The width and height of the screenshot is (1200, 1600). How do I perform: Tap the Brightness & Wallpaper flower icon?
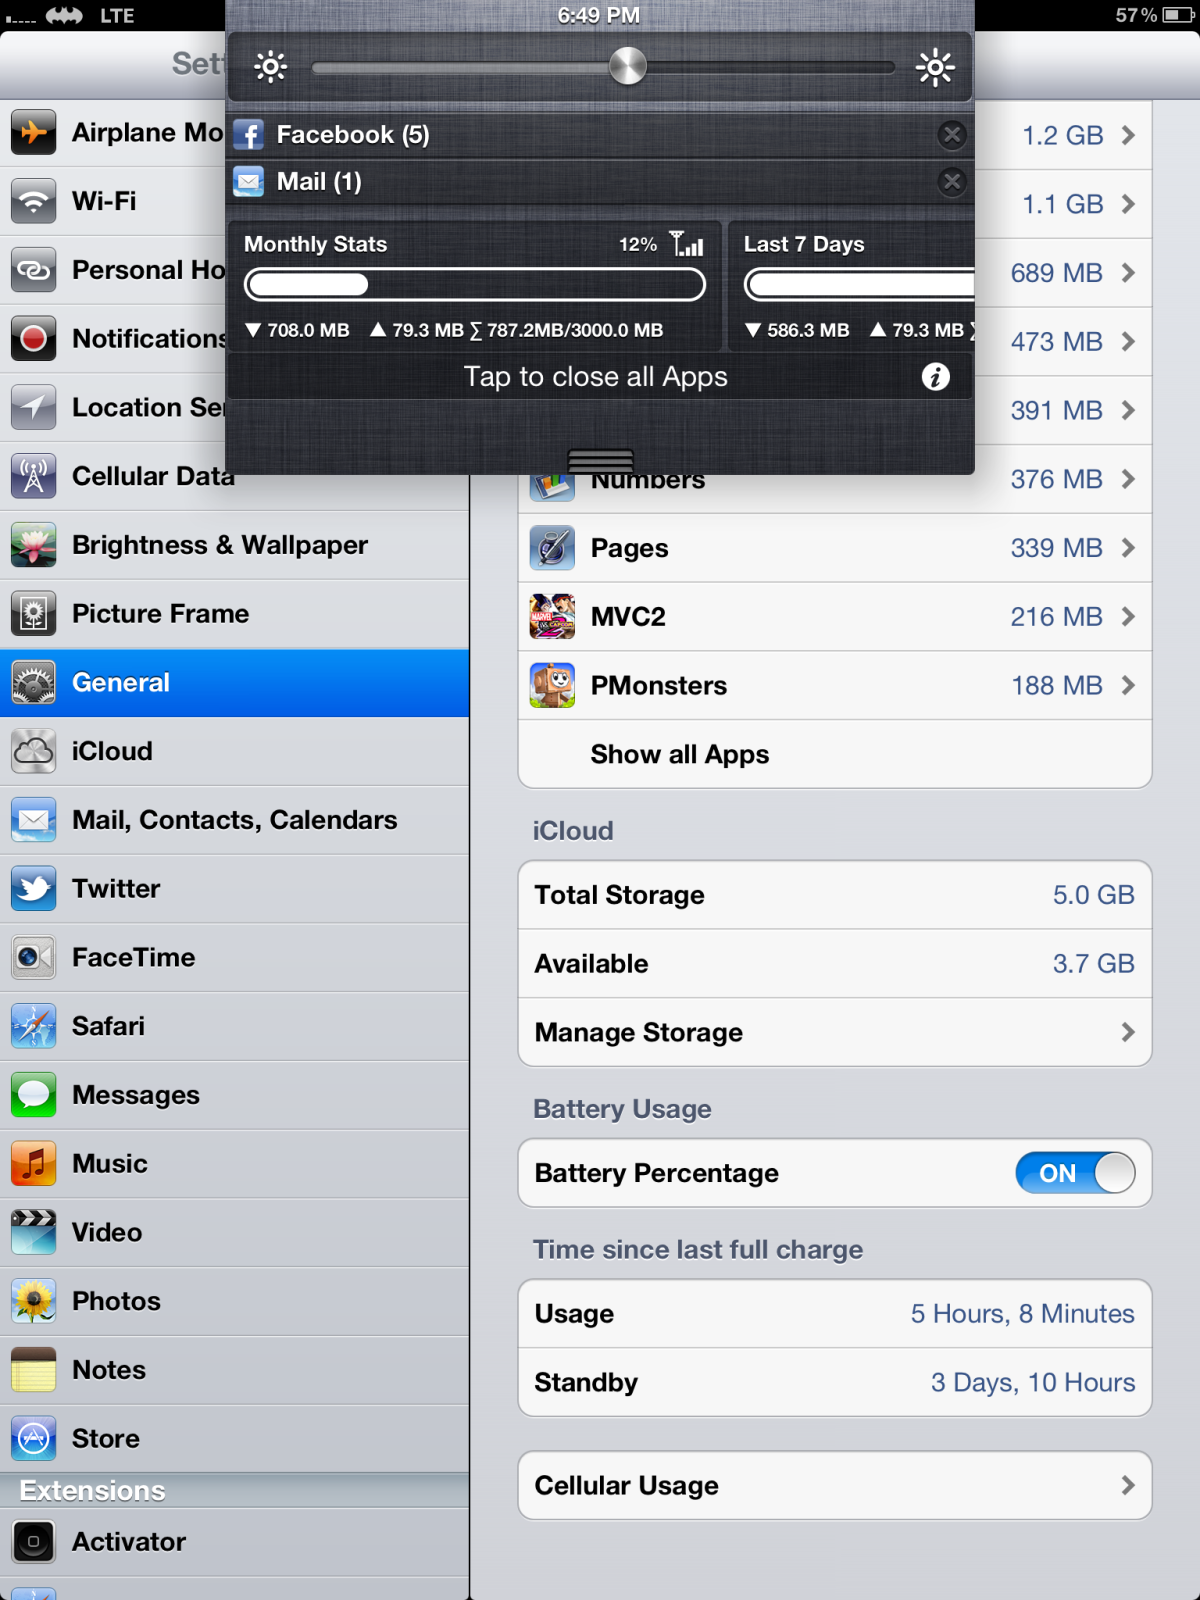[34, 545]
